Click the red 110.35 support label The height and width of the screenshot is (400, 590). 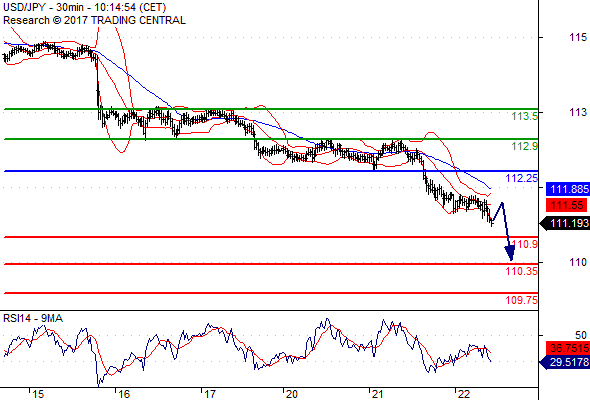(x=522, y=271)
